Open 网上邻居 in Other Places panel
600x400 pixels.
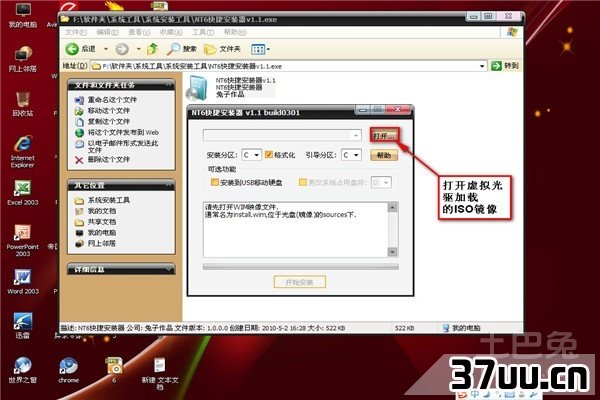pyautogui.click(x=102, y=243)
